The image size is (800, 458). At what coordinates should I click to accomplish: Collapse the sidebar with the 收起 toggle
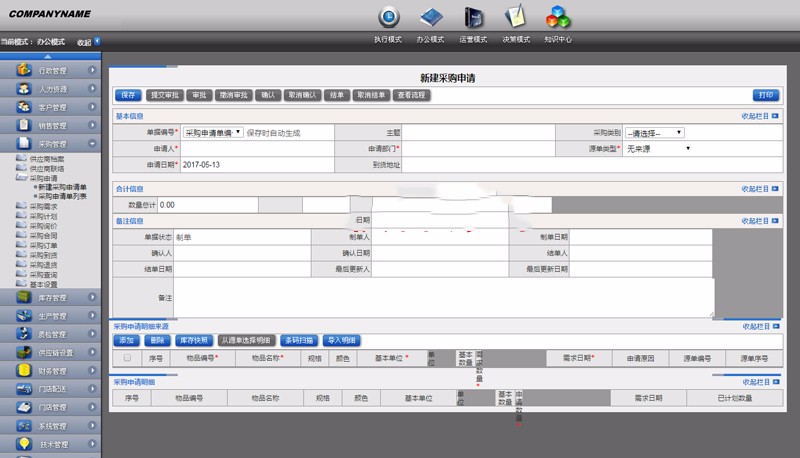coord(88,42)
